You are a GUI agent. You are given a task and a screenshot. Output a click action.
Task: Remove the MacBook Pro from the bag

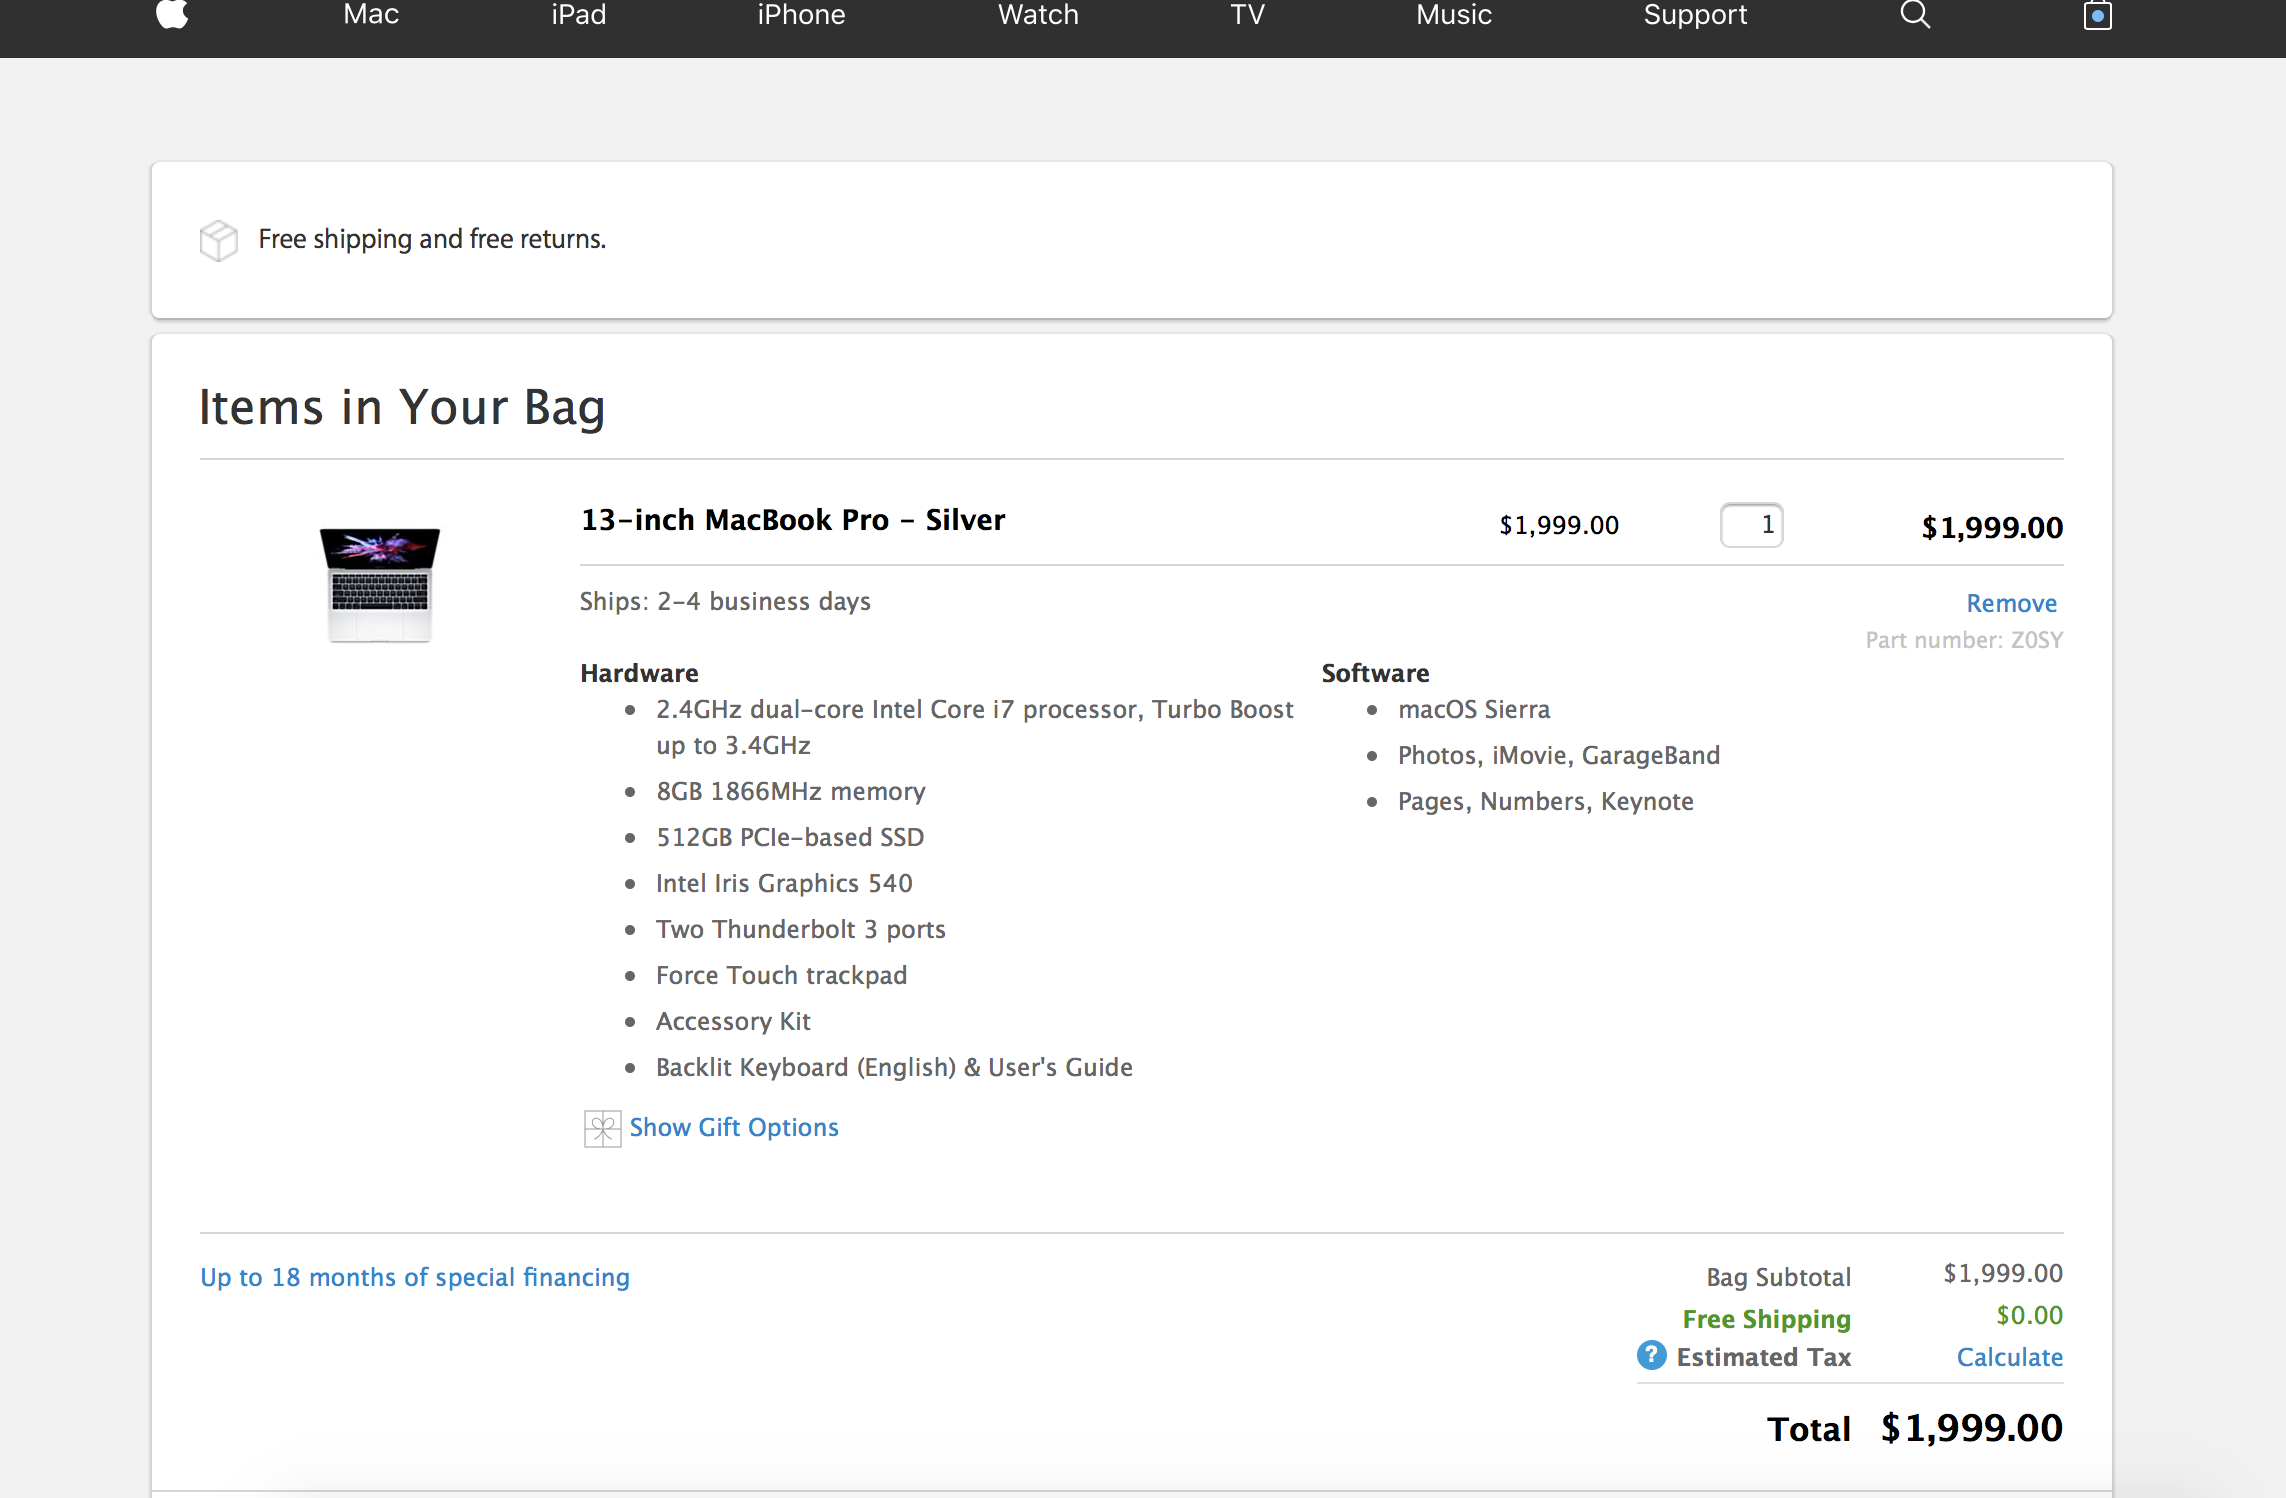pos(2011,603)
